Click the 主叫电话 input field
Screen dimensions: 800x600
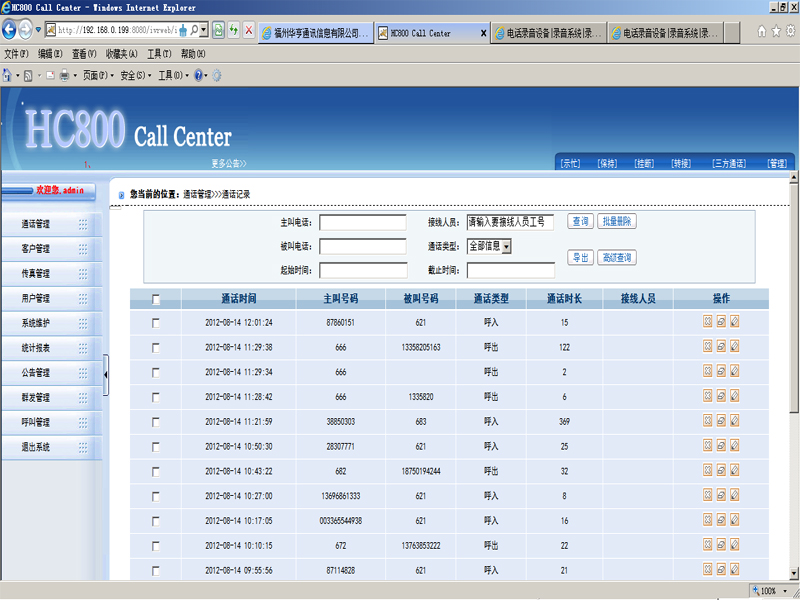[362, 222]
